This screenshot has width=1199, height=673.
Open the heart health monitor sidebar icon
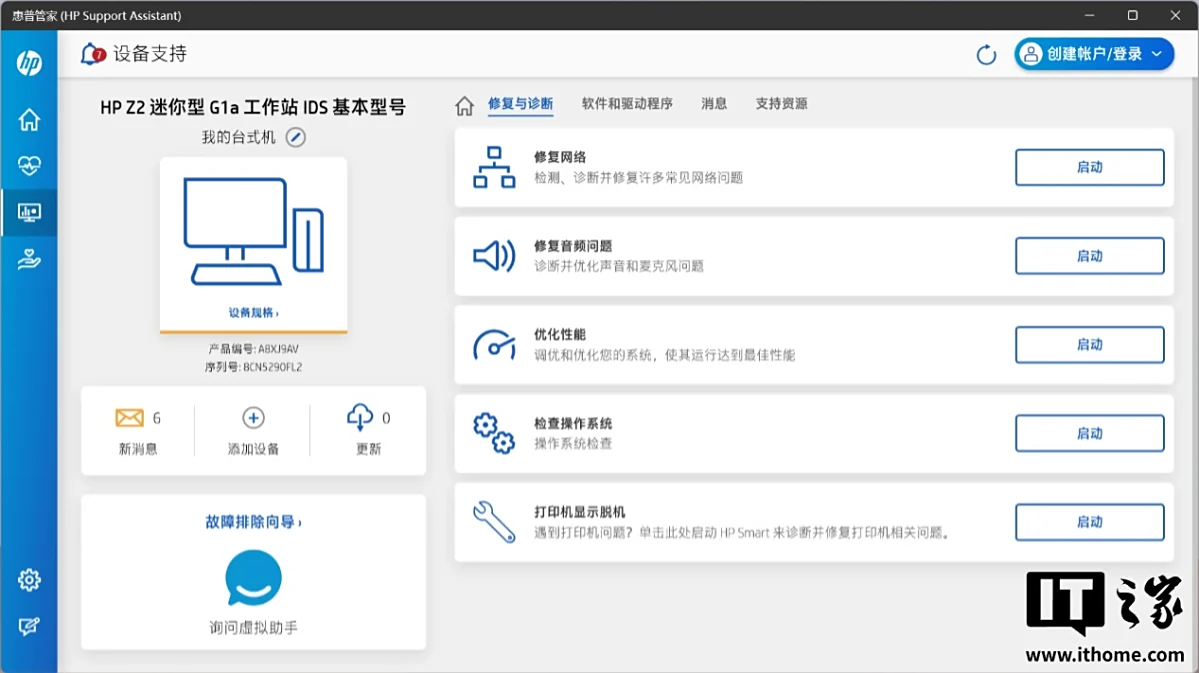[29, 166]
